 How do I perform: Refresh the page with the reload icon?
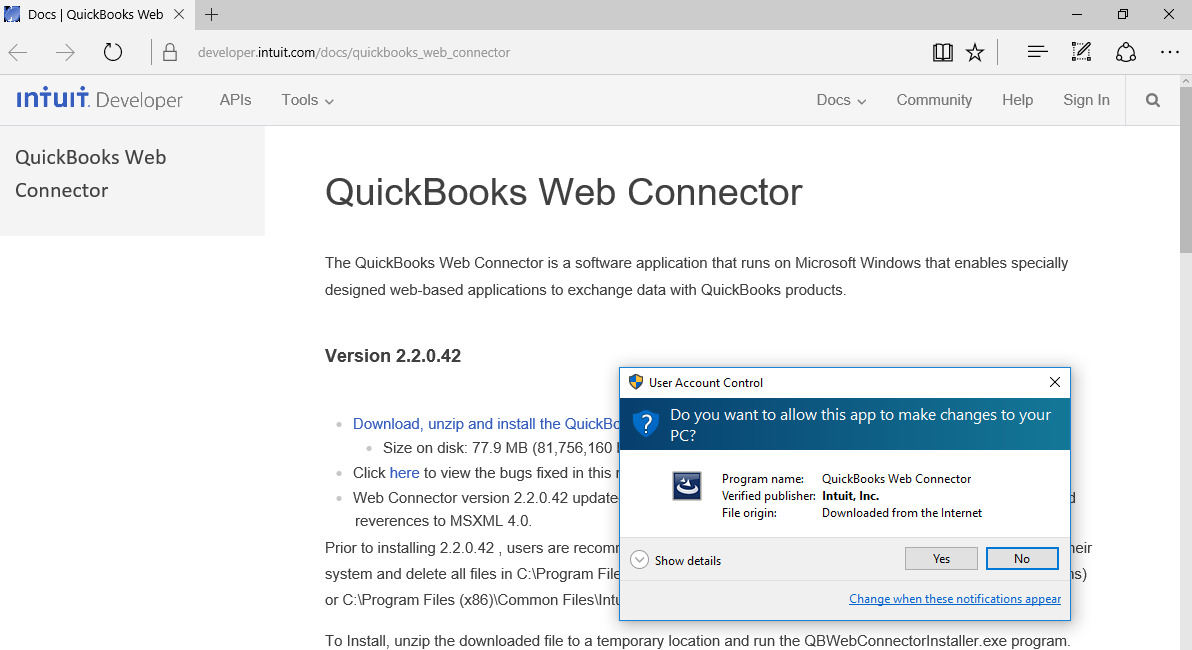[x=112, y=51]
